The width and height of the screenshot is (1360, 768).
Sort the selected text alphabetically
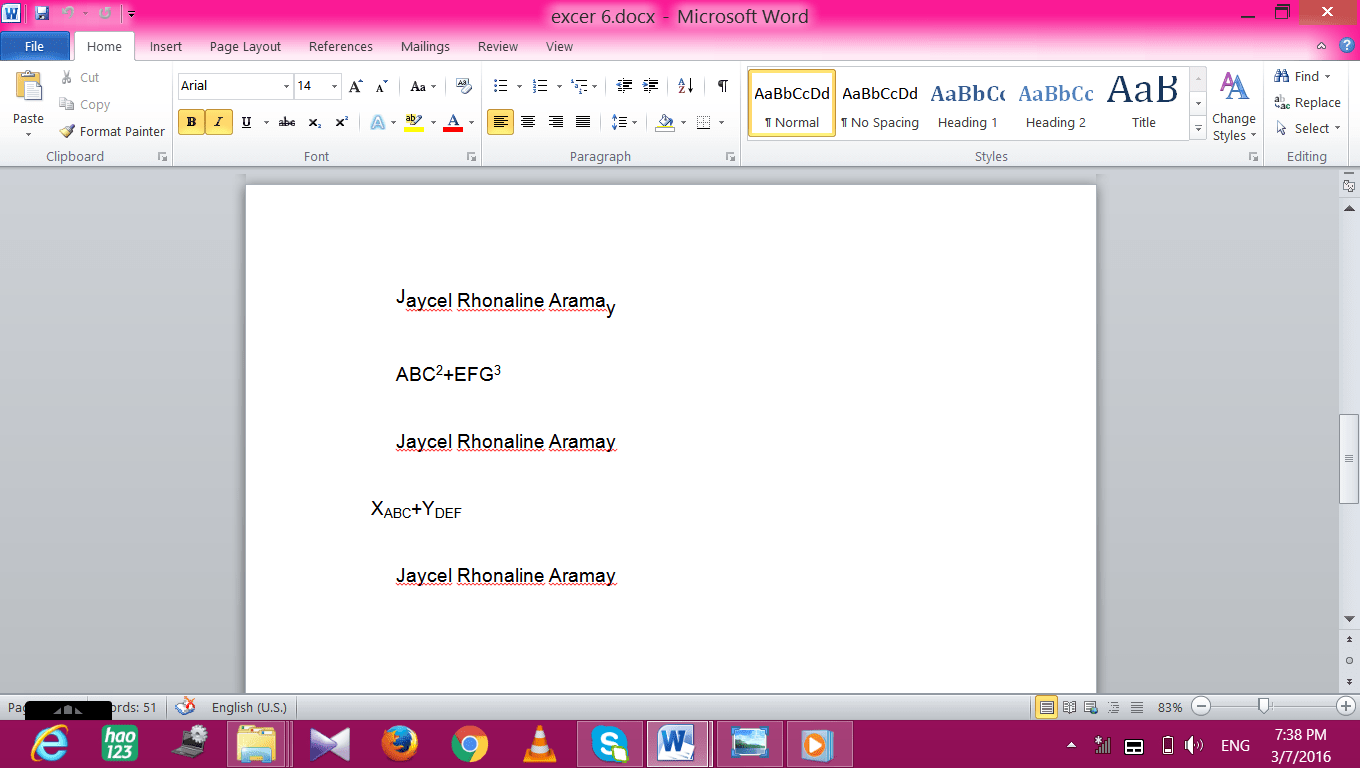coord(685,86)
